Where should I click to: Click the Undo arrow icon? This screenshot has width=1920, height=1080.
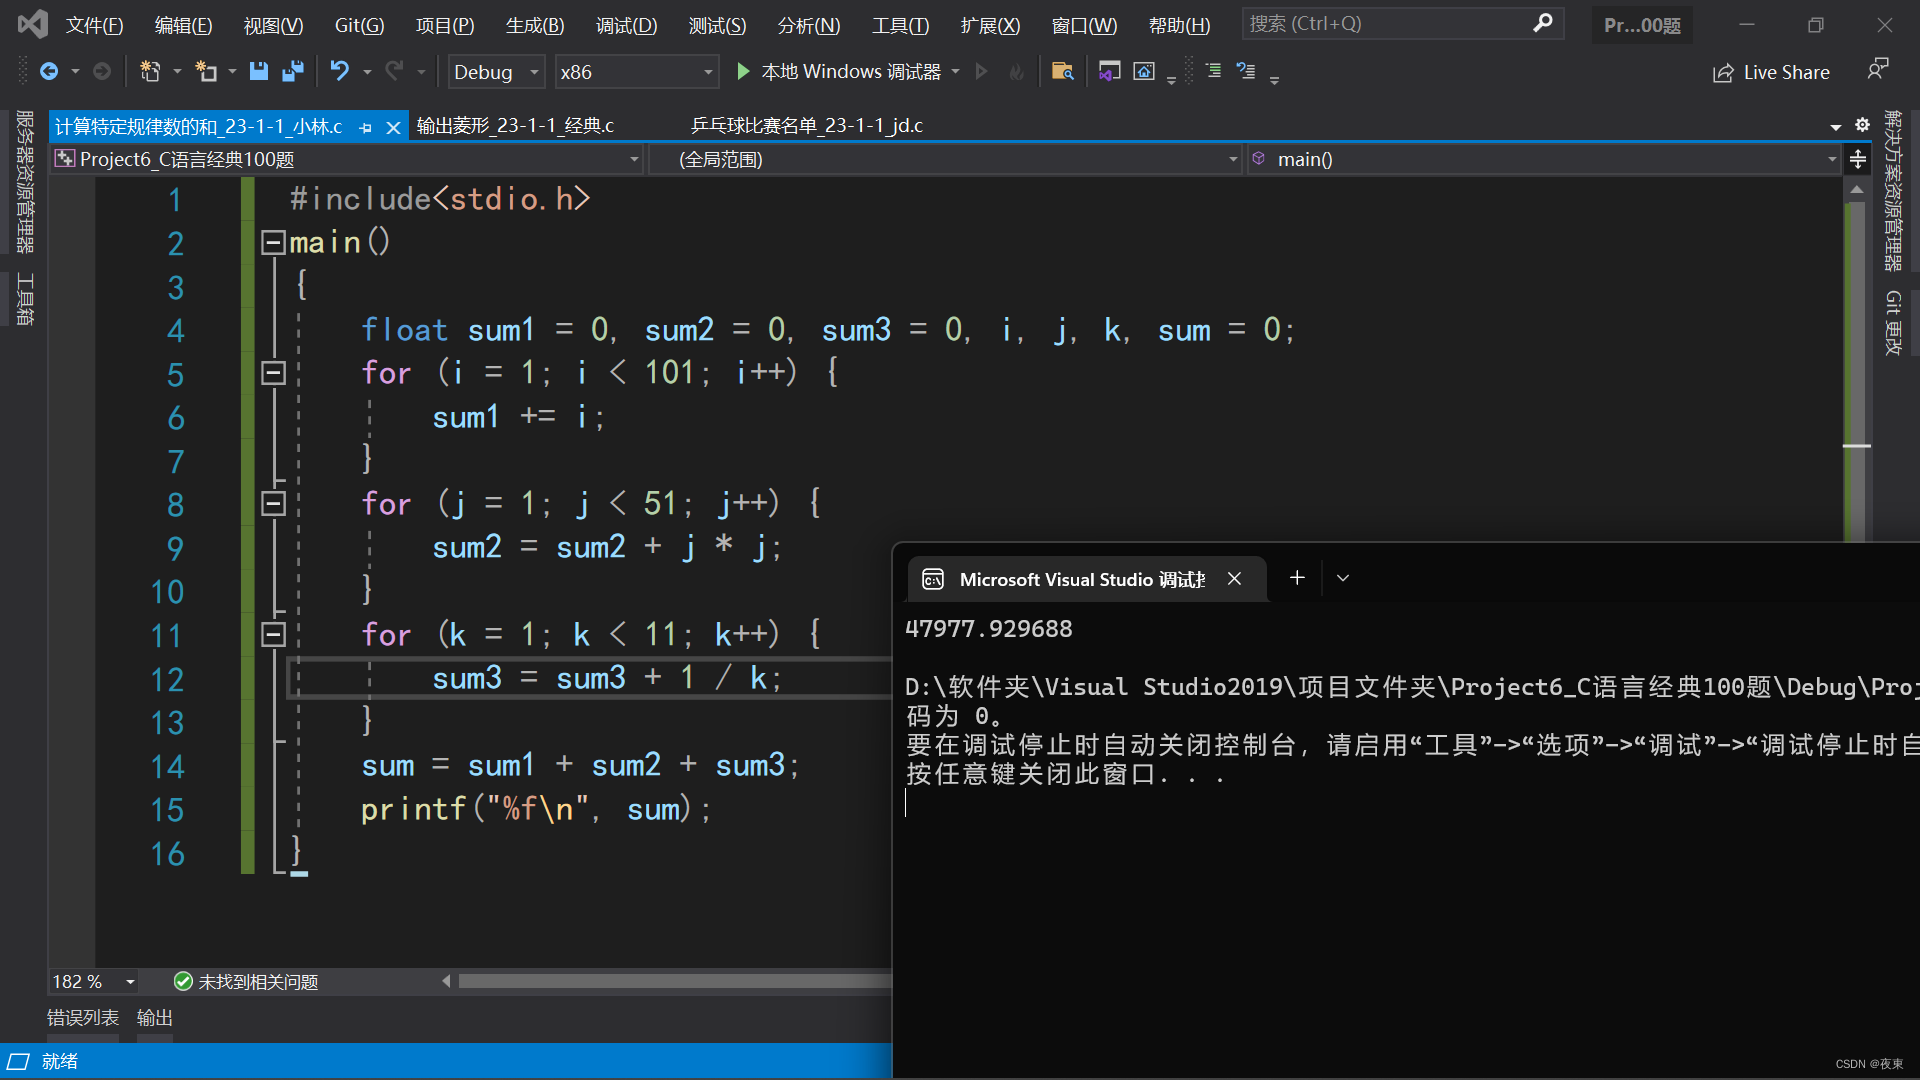coord(340,71)
